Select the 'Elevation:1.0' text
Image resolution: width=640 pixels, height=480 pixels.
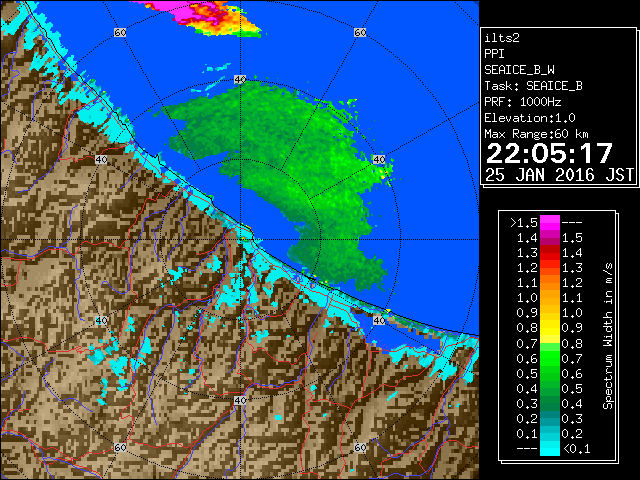pos(530,118)
